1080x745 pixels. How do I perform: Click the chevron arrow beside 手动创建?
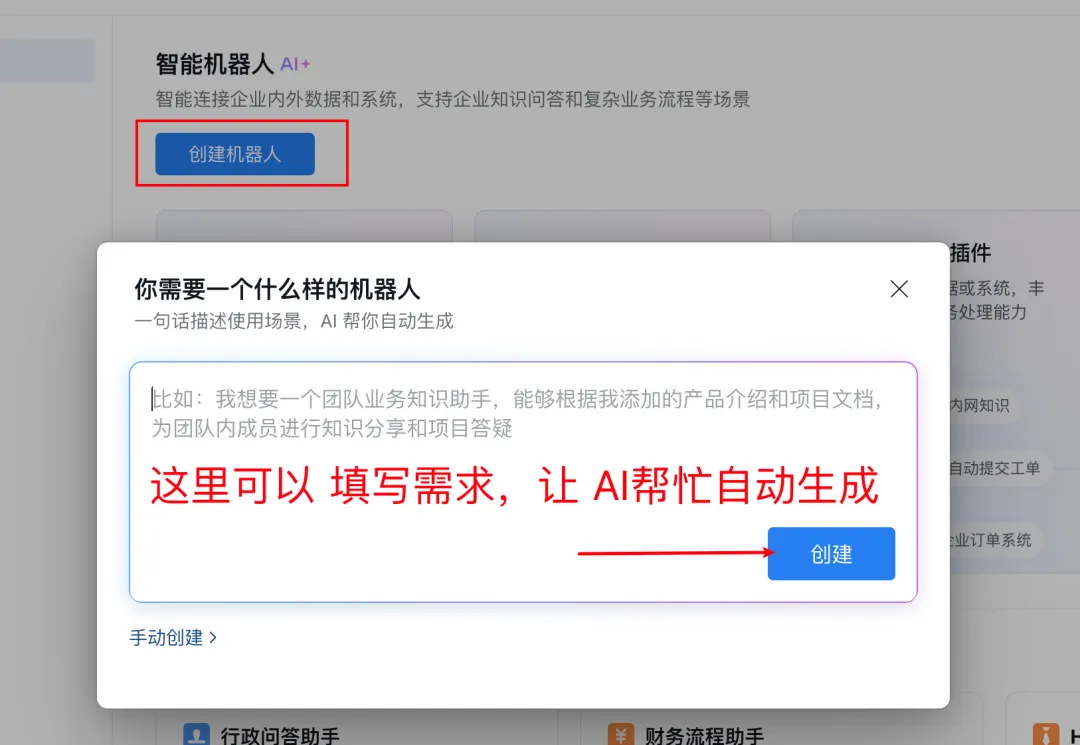tap(213, 638)
